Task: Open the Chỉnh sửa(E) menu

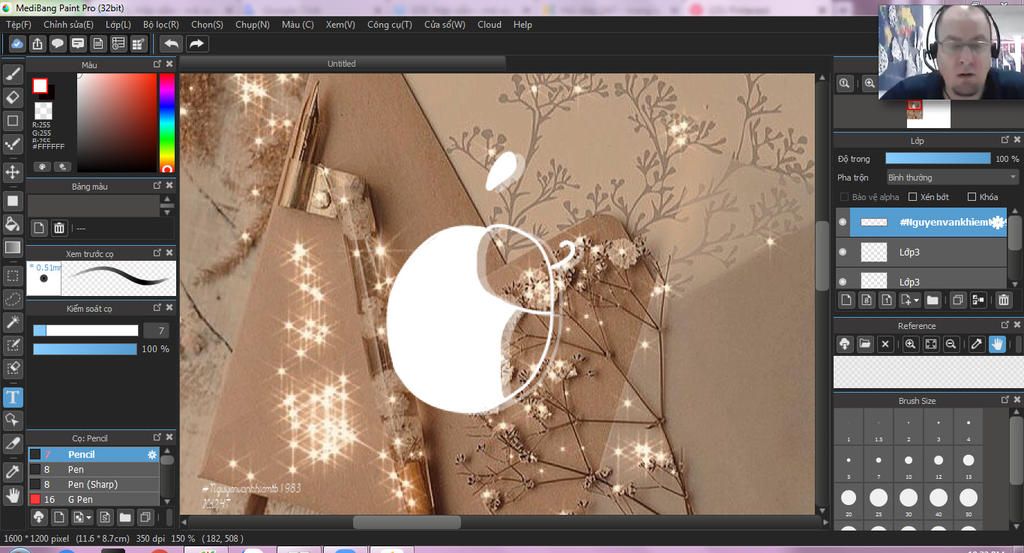Action: (69, 24)
